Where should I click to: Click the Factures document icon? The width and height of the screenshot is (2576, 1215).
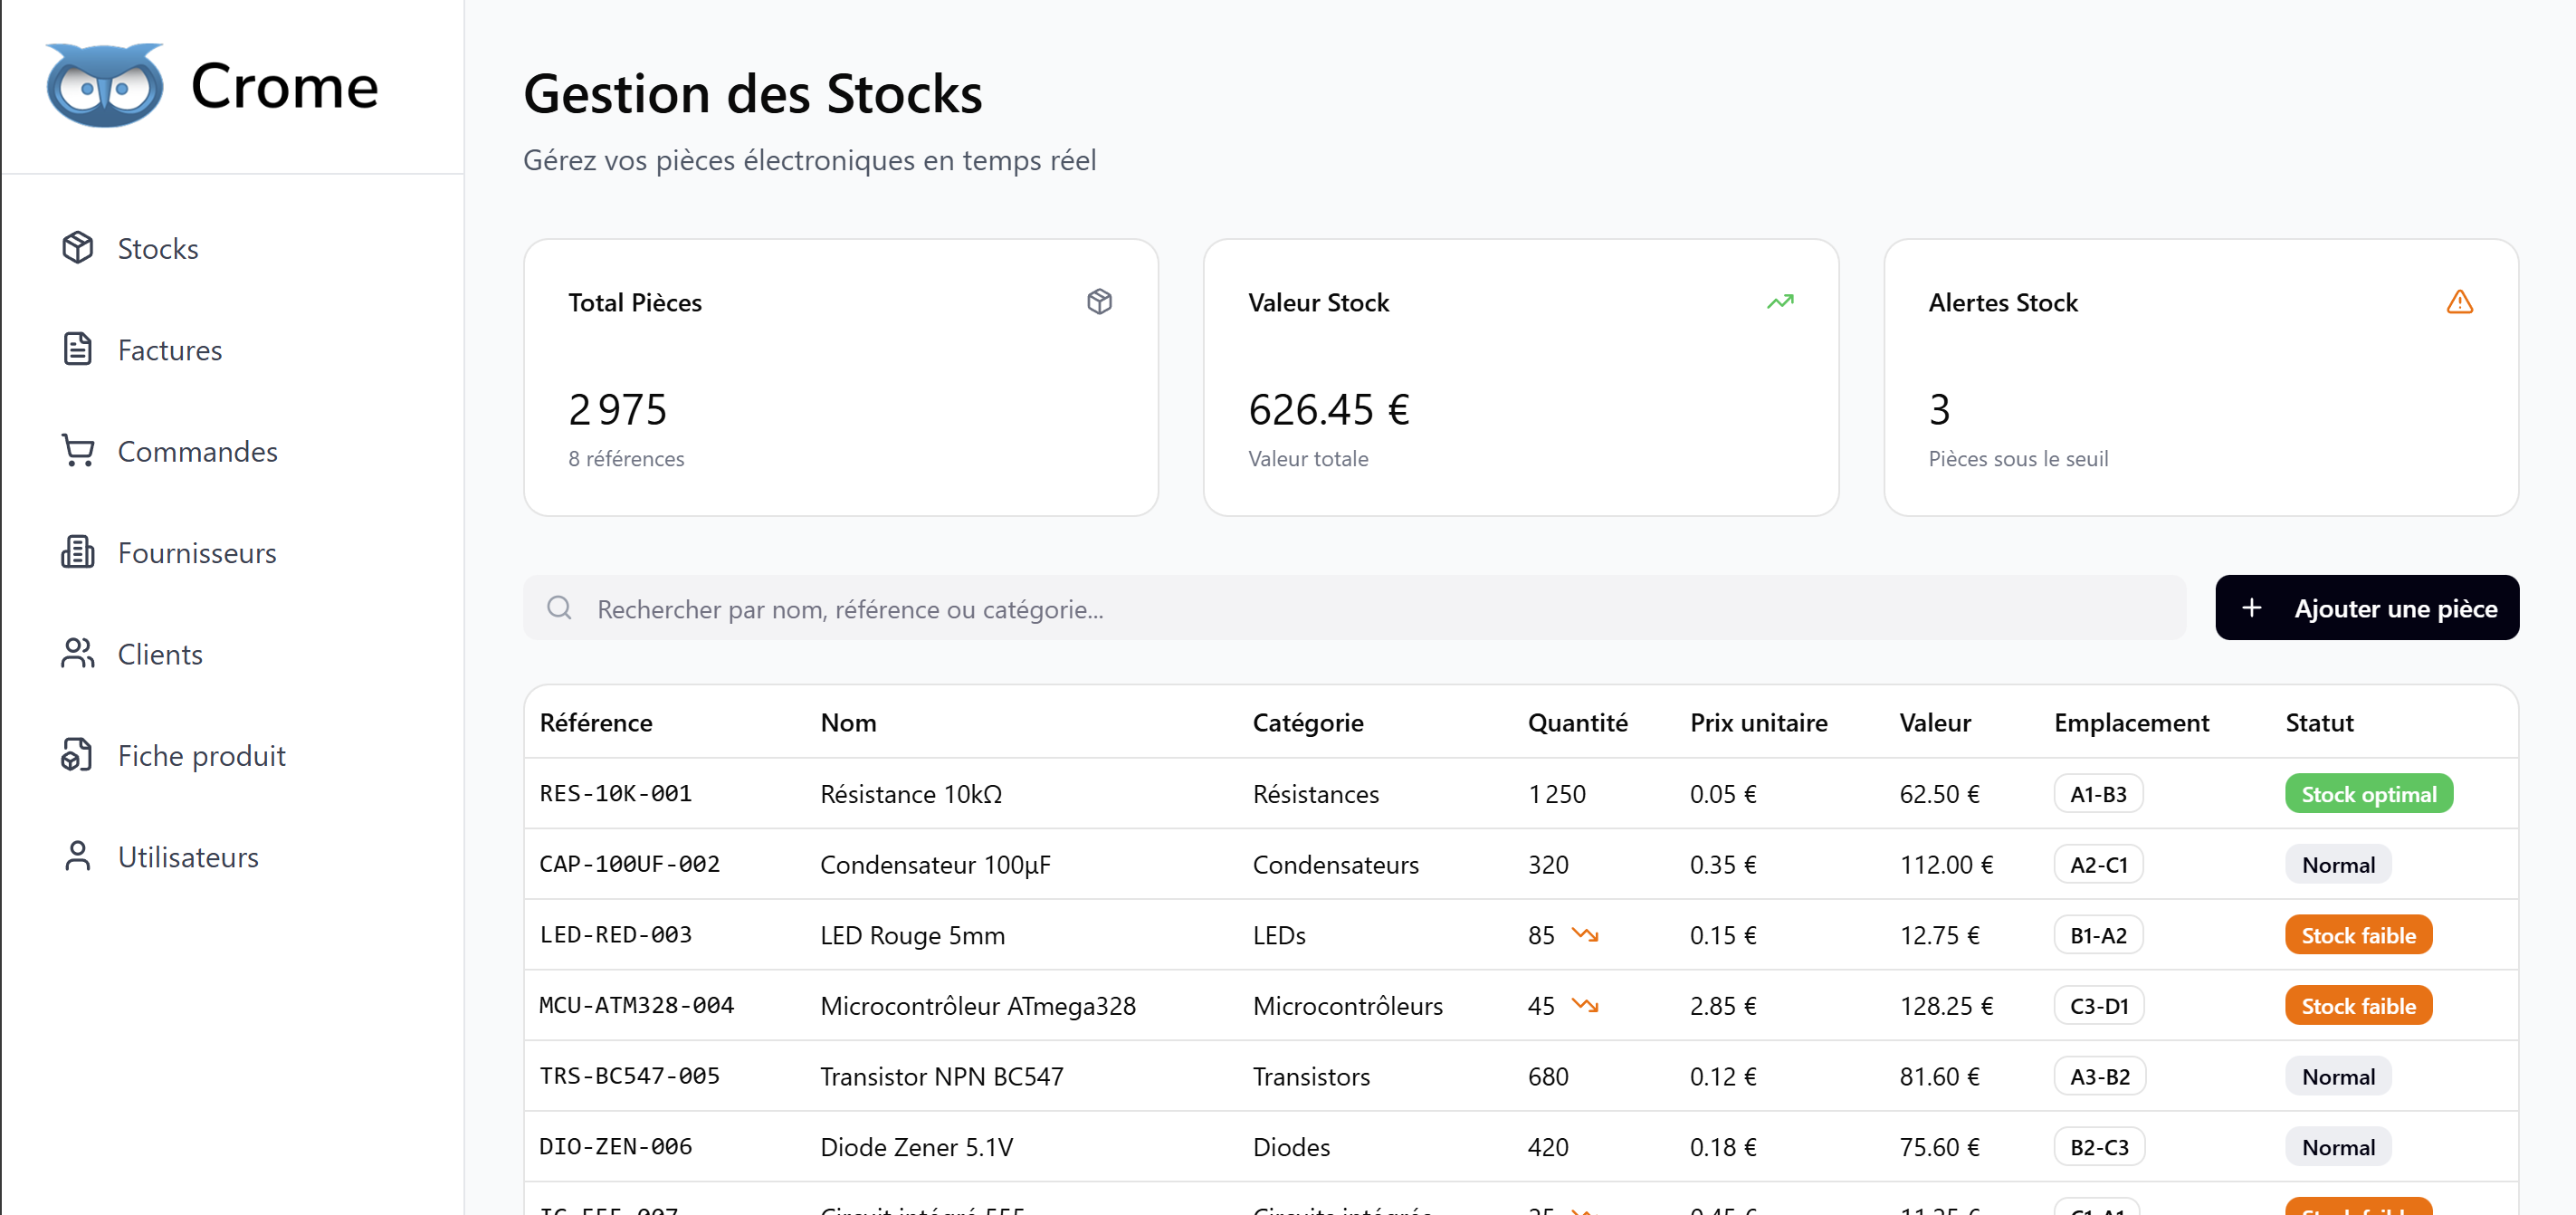77,349
